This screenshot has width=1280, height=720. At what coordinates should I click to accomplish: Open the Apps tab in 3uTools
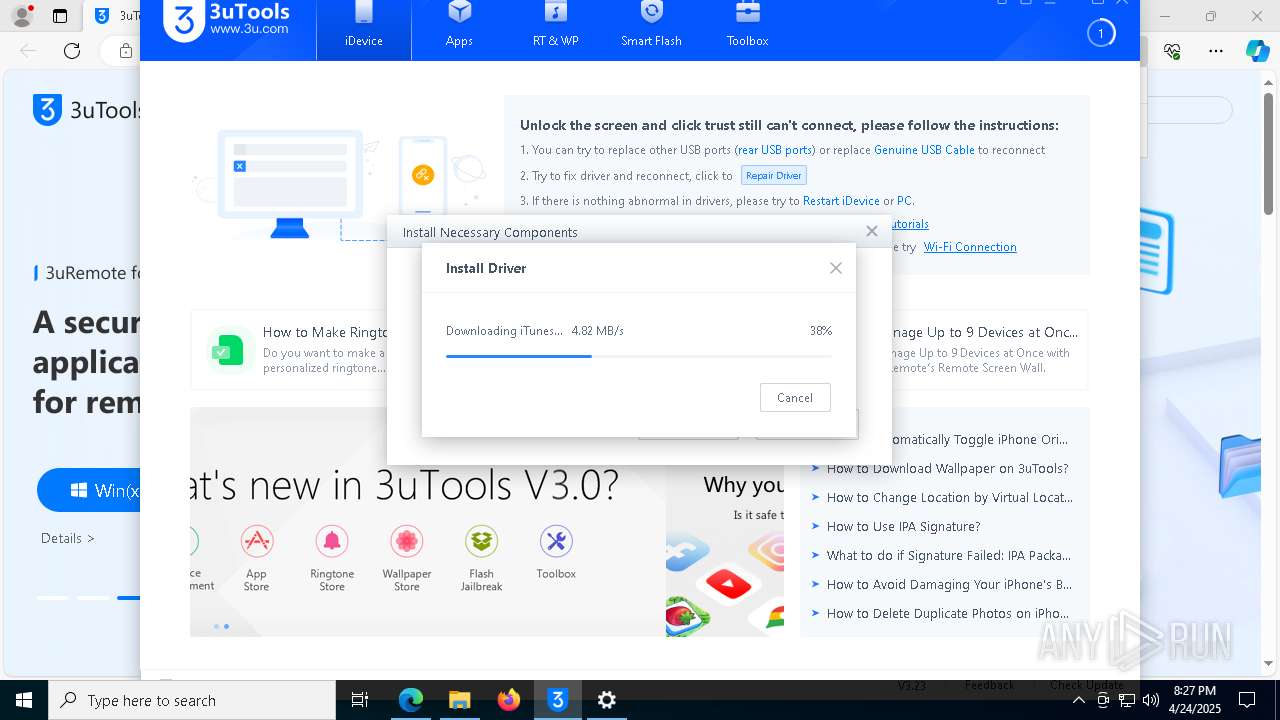click(x=459, y=27)
